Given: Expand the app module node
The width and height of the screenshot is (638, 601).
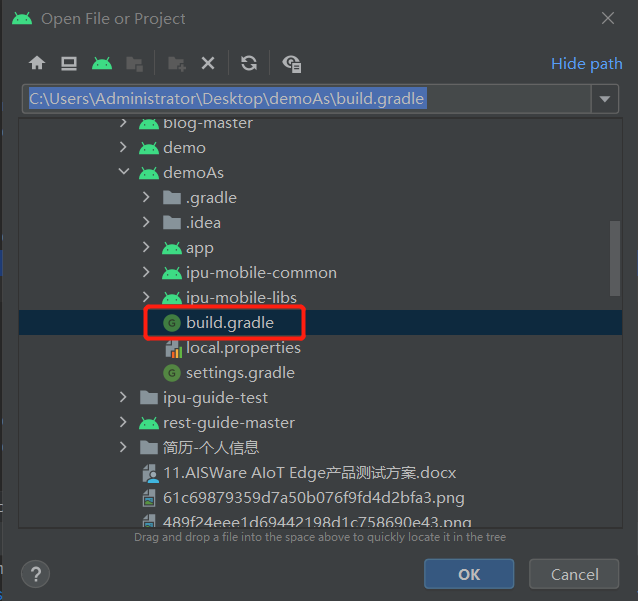Looking at the screenshot, I should point(147,248).
